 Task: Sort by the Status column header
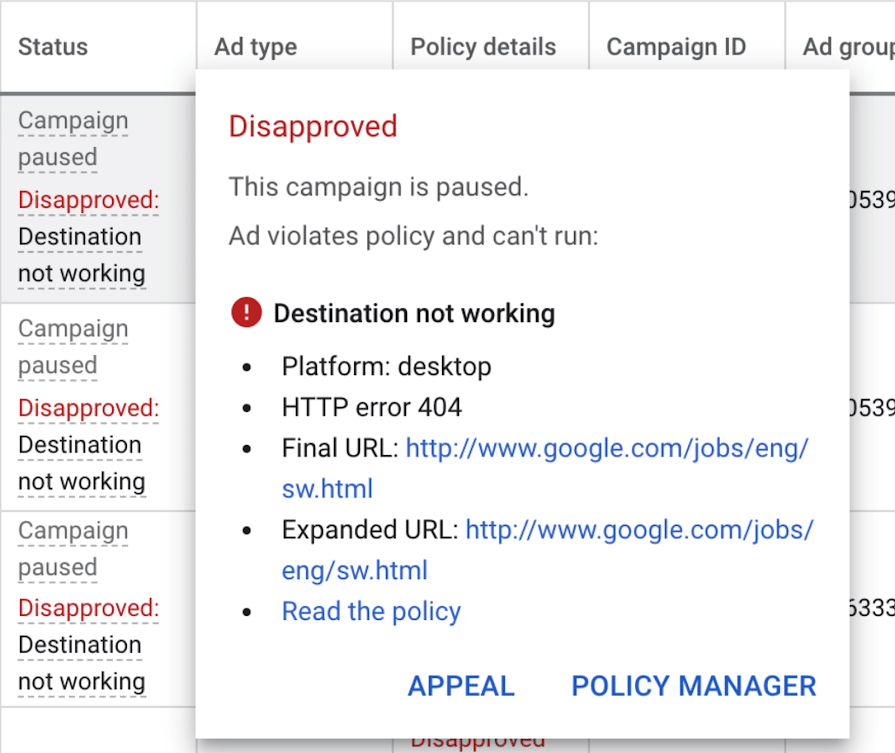click(x=52, y=47)
